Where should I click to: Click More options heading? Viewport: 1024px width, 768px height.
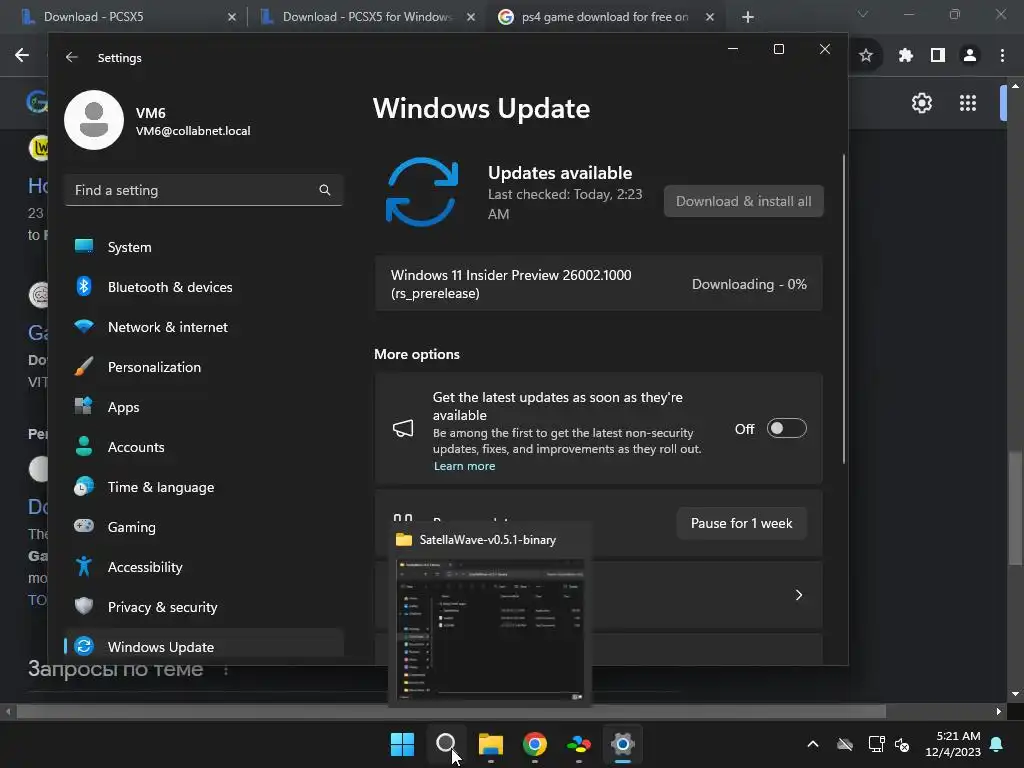[x=417, y=354]
